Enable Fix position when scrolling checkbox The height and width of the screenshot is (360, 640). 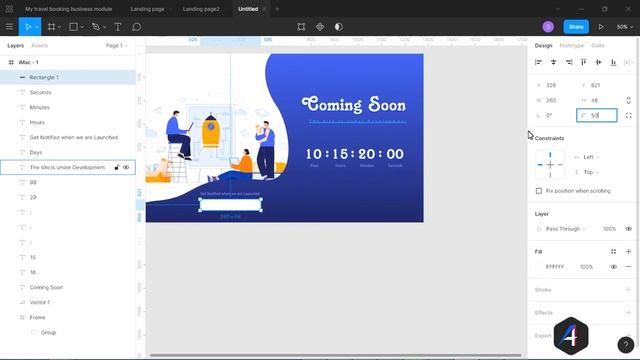(539, 191)
